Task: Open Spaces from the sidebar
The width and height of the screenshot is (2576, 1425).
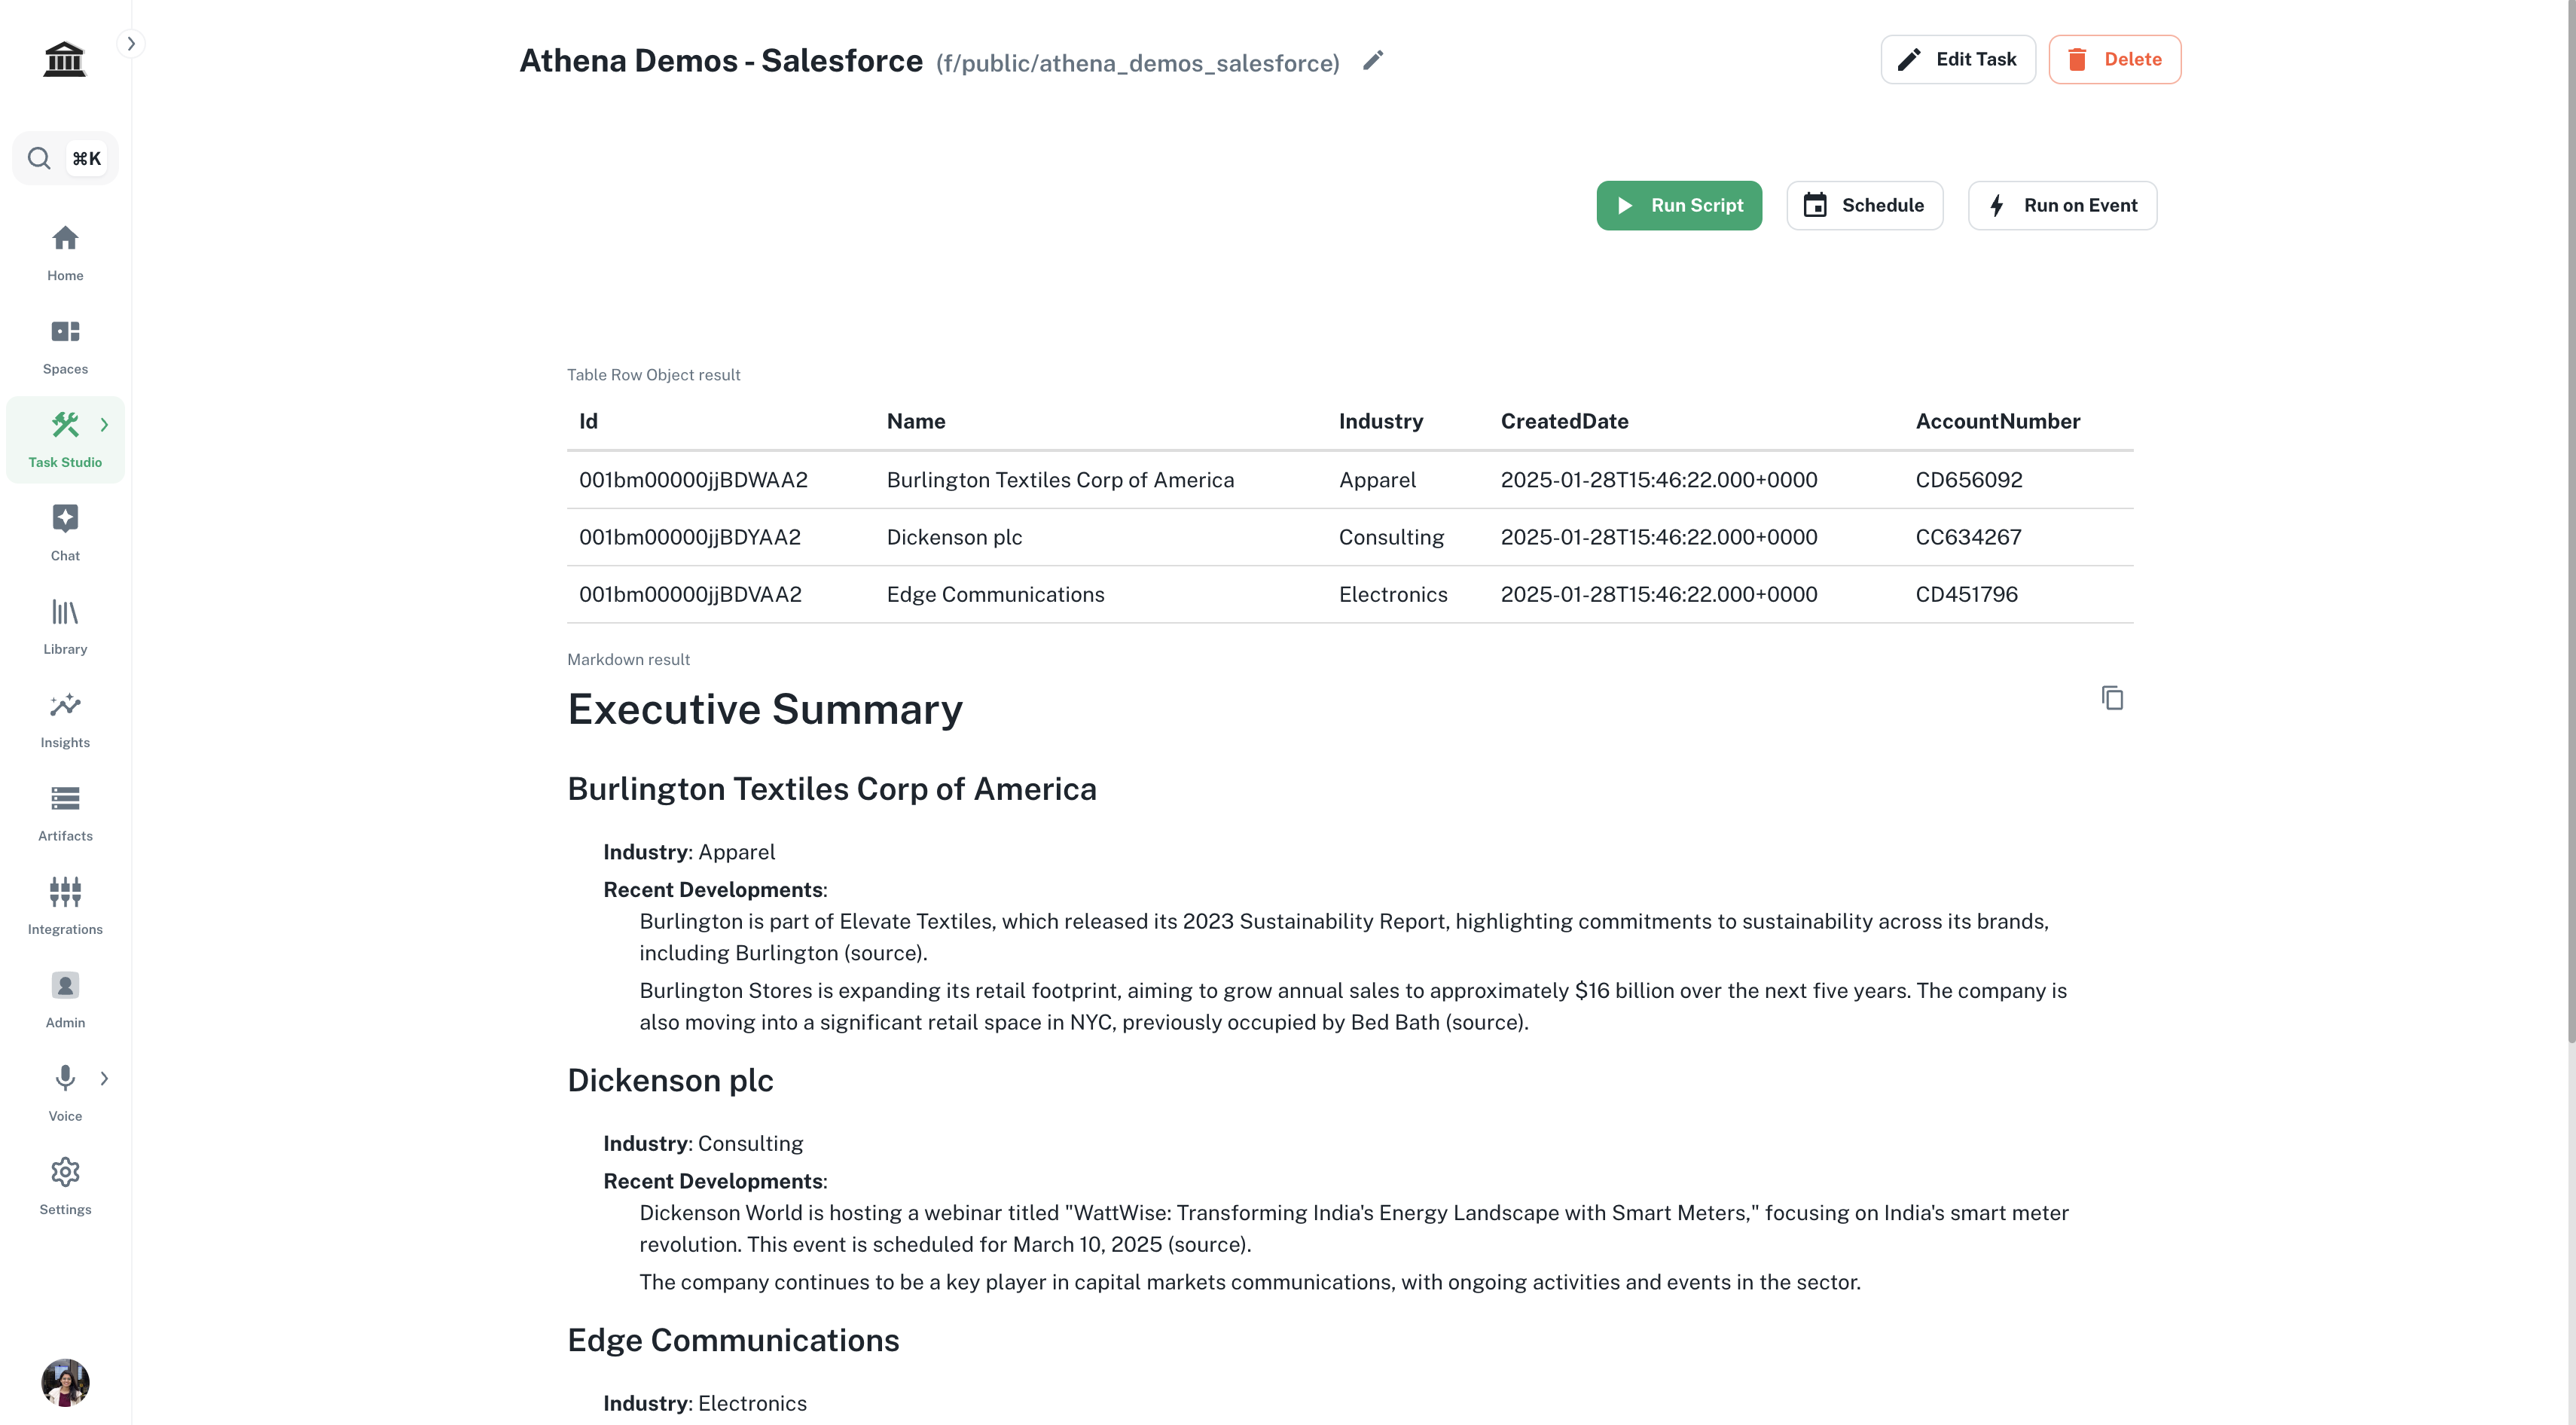Action: pyautogui.click(x=65, y=347)
